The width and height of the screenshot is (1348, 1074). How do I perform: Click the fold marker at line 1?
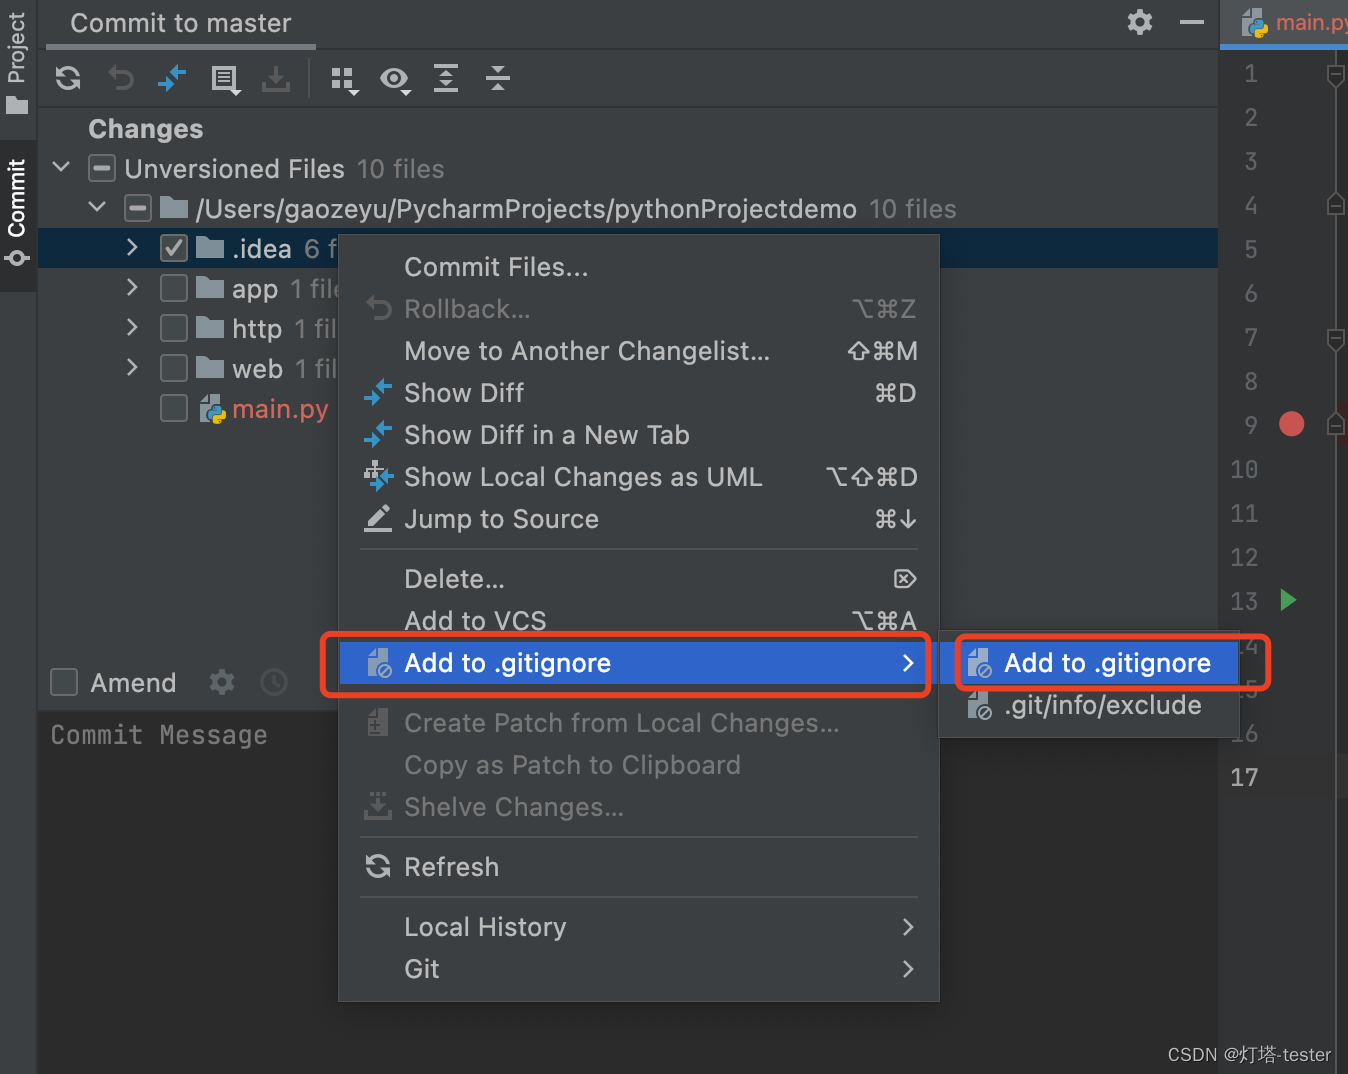[x=1335, y=75]
